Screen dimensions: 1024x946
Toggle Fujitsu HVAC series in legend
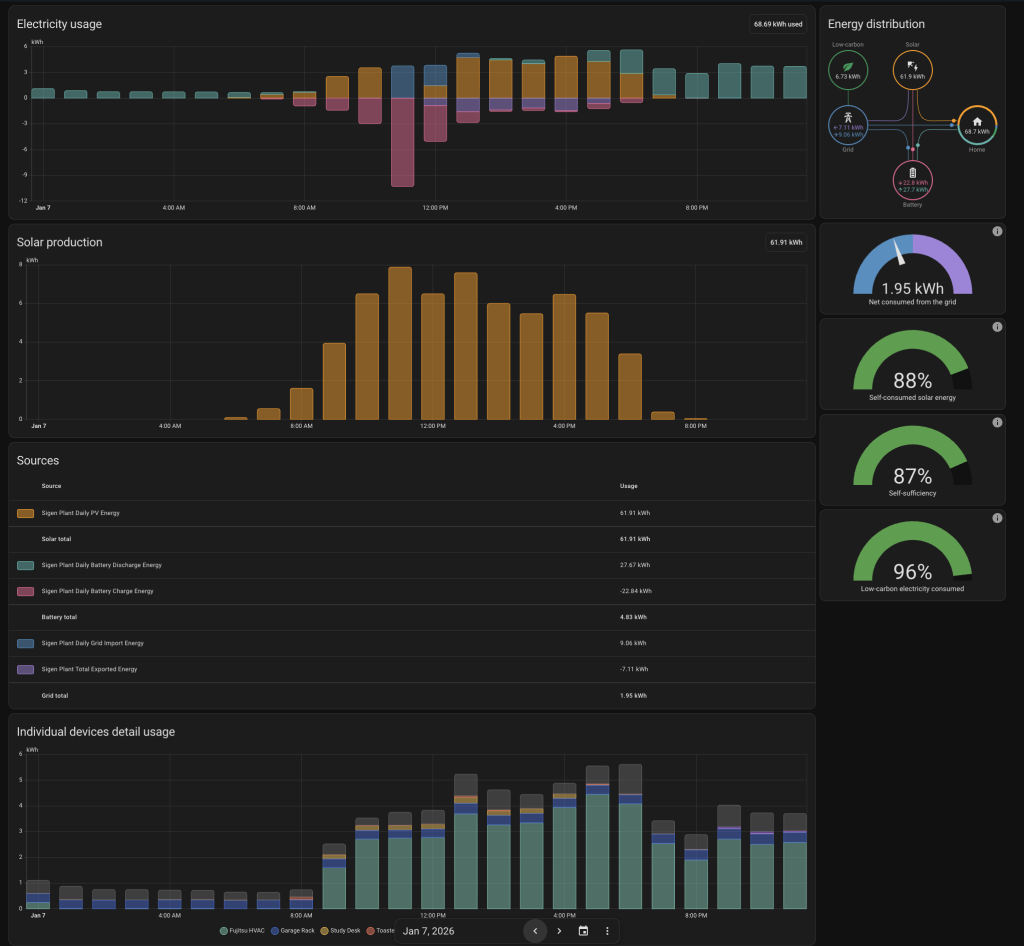tap(243, 931)
